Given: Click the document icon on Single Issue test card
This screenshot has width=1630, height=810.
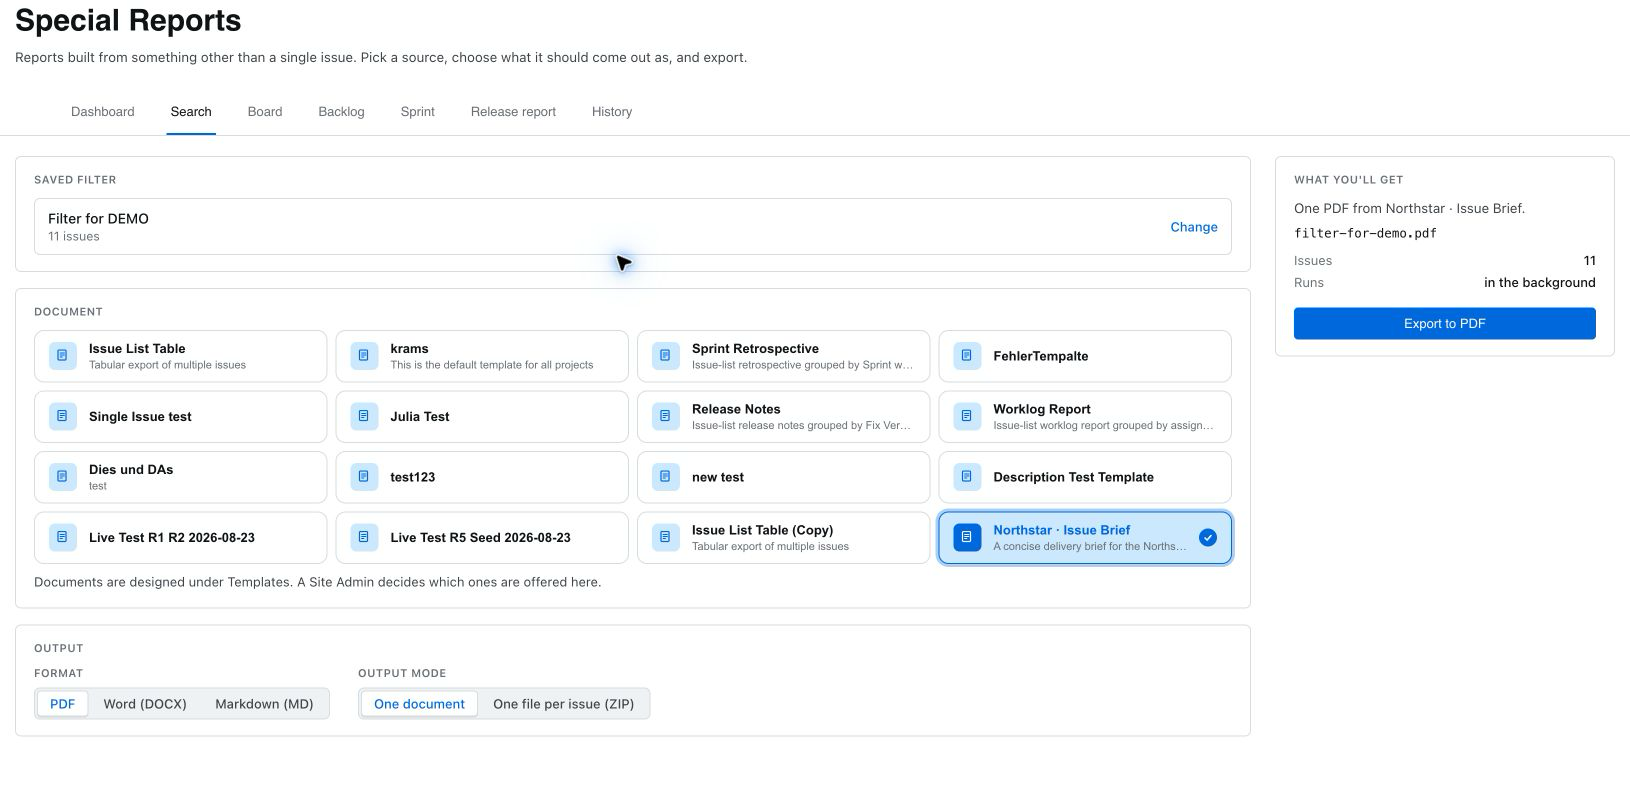Looking at the screenshot, I should (62, 416).
